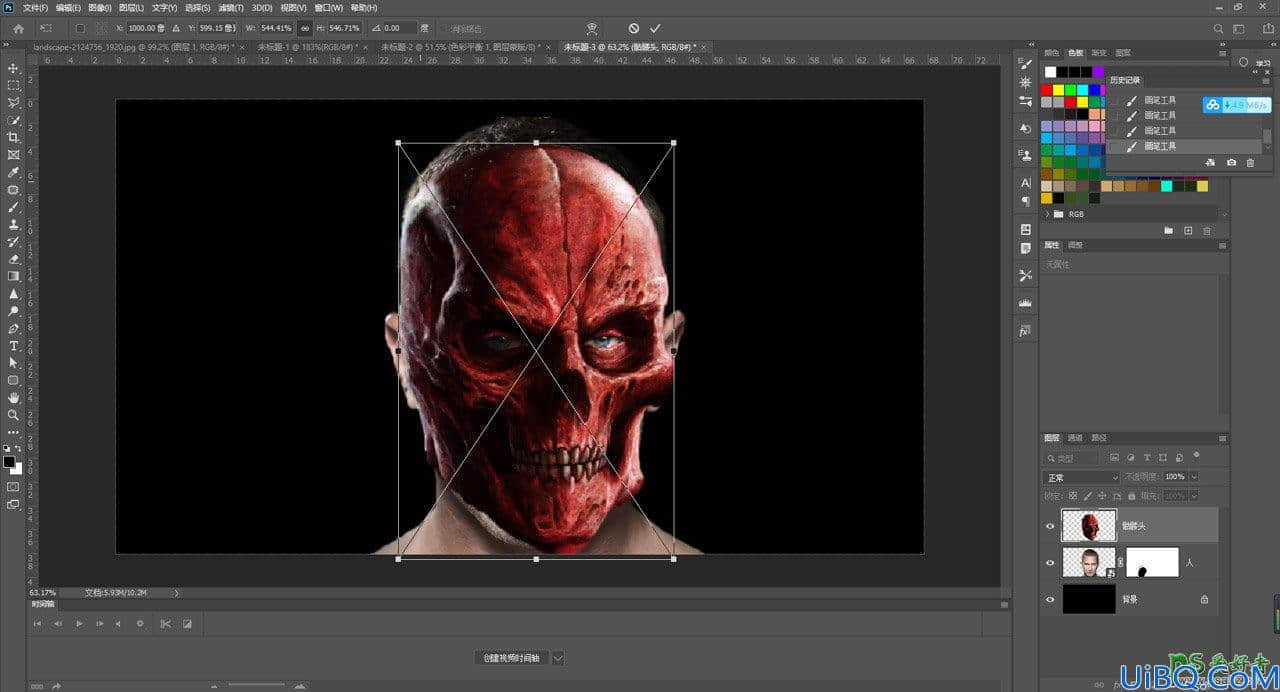
Task: Pick the red swatch in Swatches panel
Action: [x=1048, y=90]
